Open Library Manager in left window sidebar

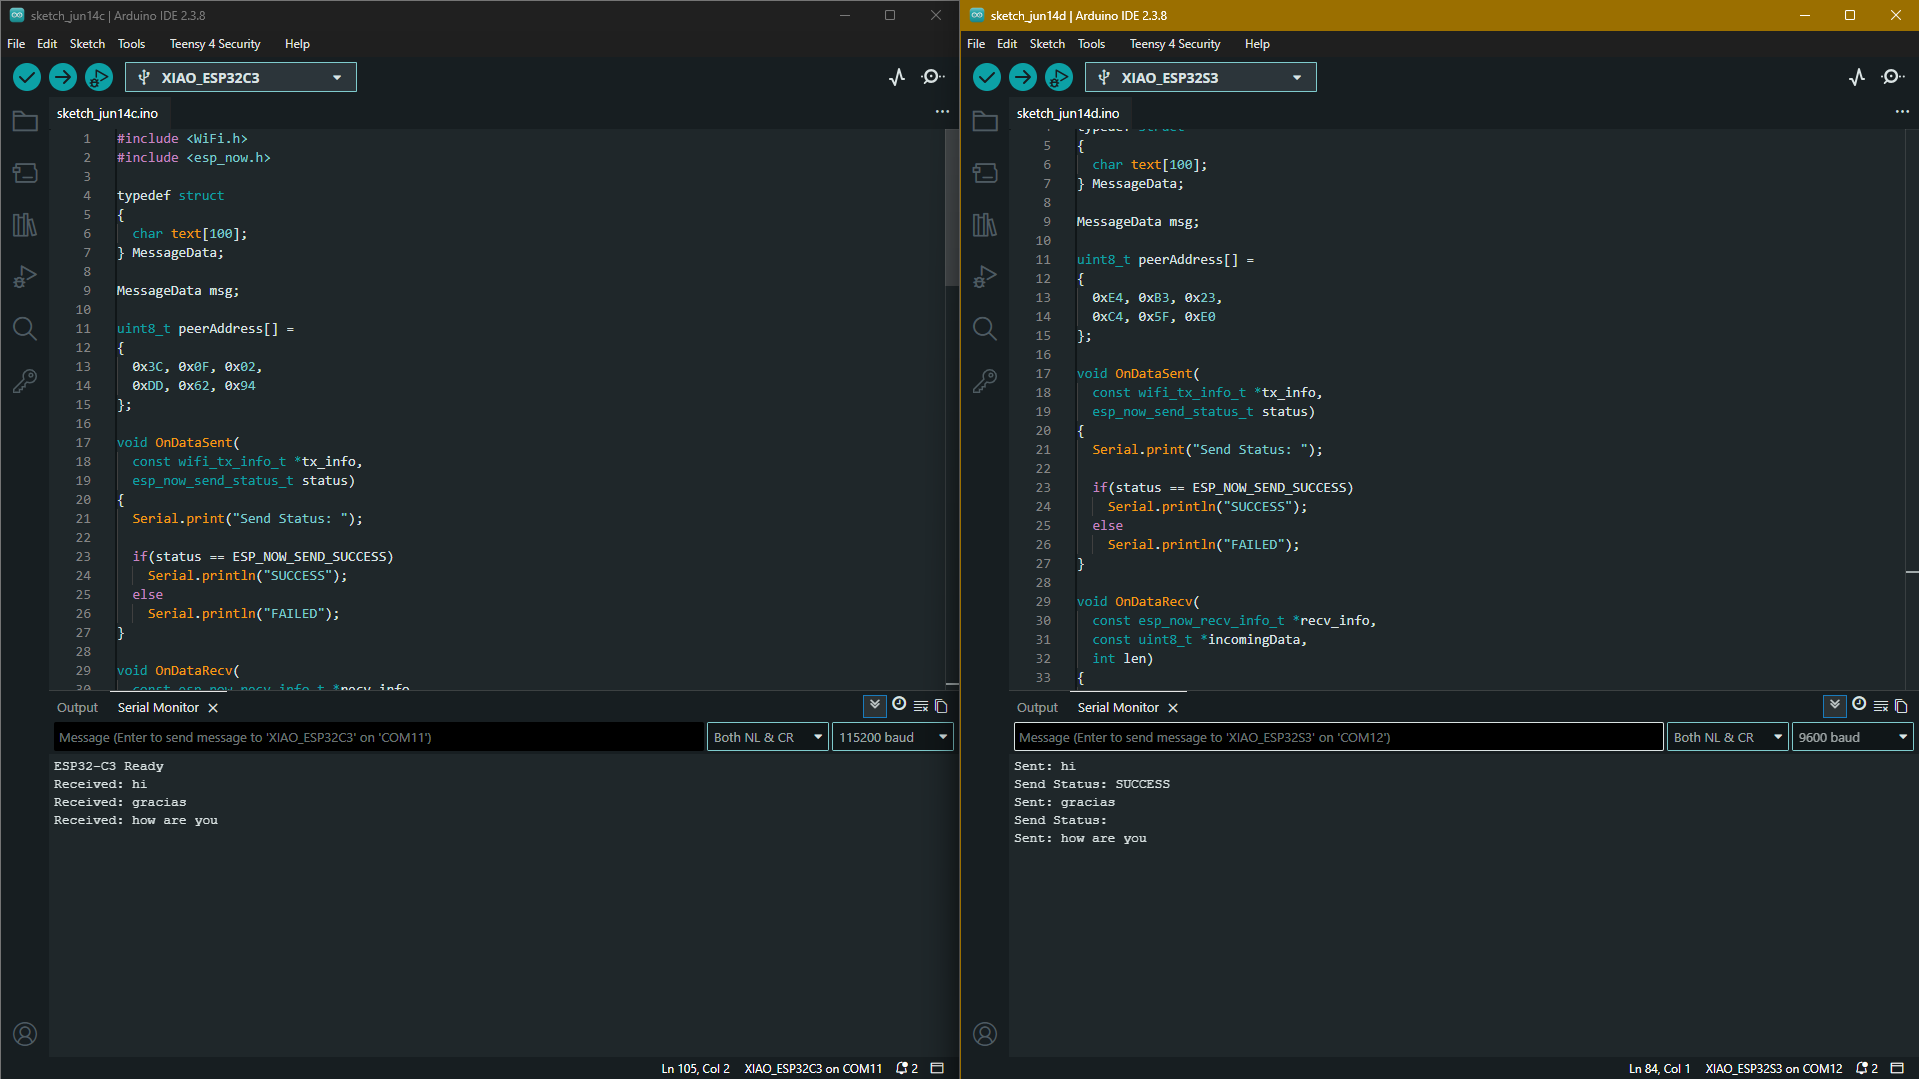(25, 225)
